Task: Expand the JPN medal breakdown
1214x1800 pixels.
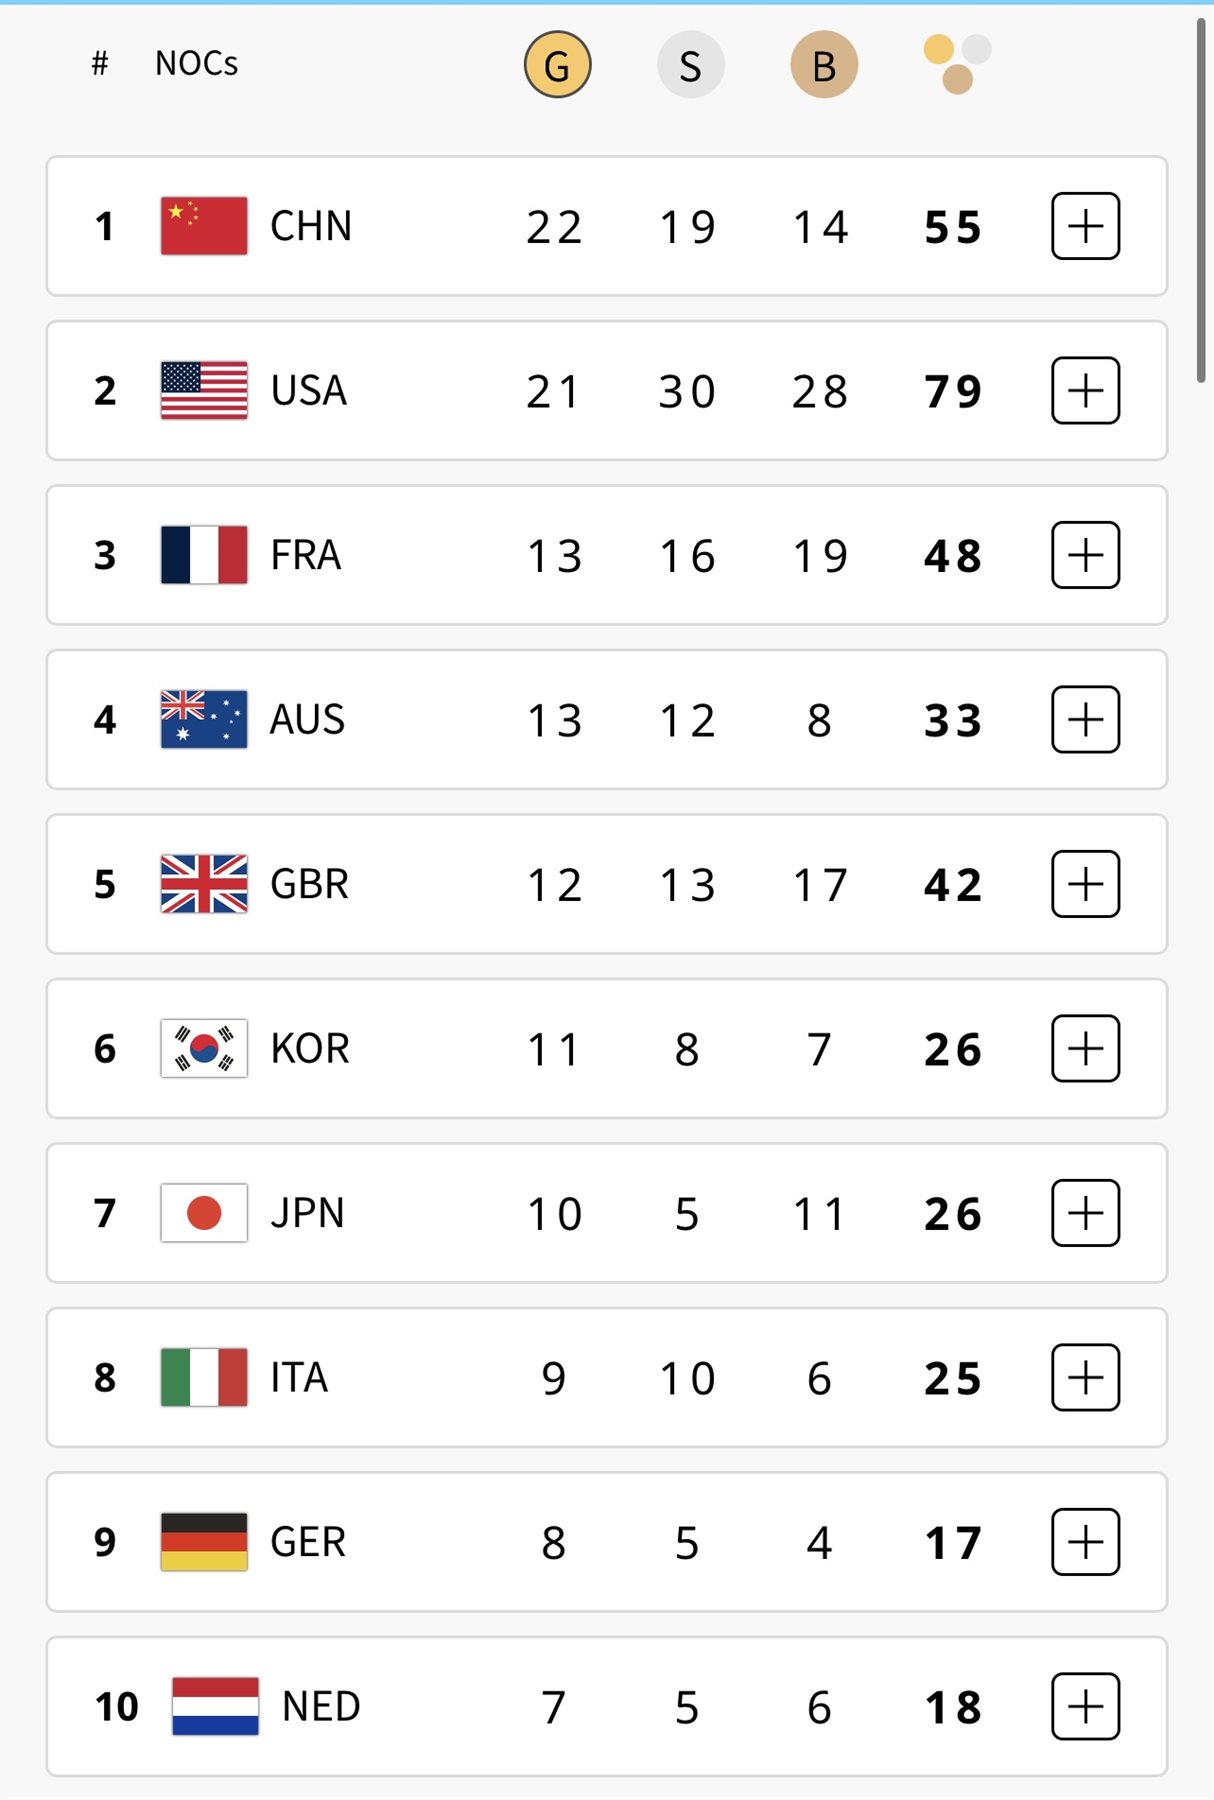Action: (x=1085, y=1213)
